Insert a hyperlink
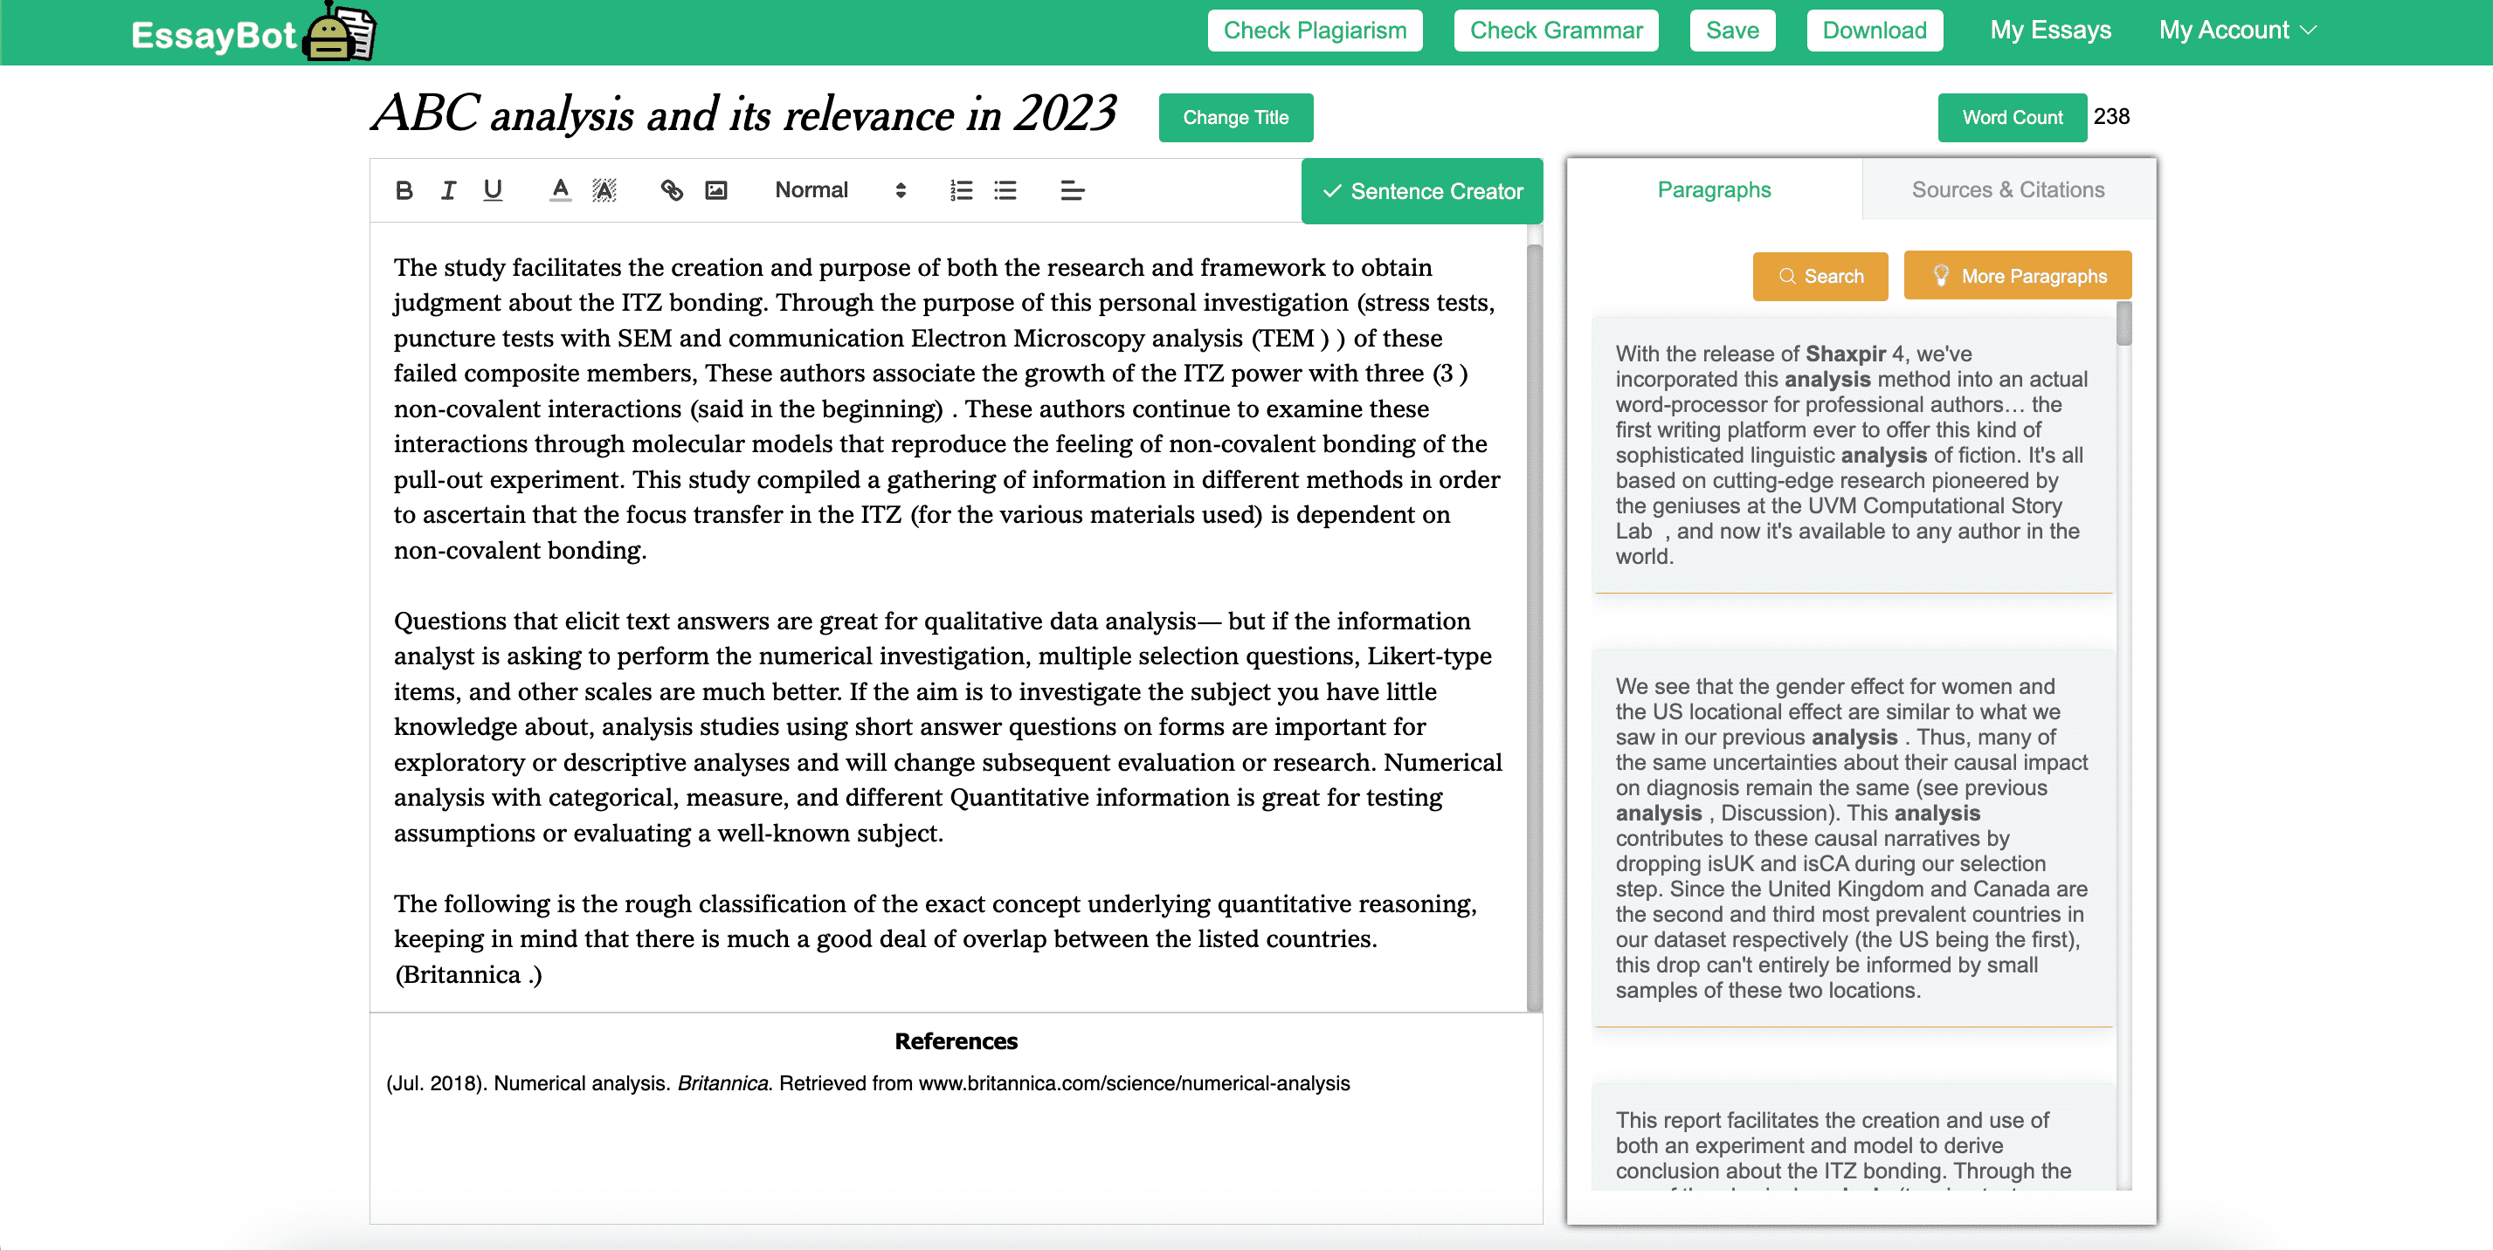The width and height of the screenshot is (2493, 1250). [x=671, y=190]
